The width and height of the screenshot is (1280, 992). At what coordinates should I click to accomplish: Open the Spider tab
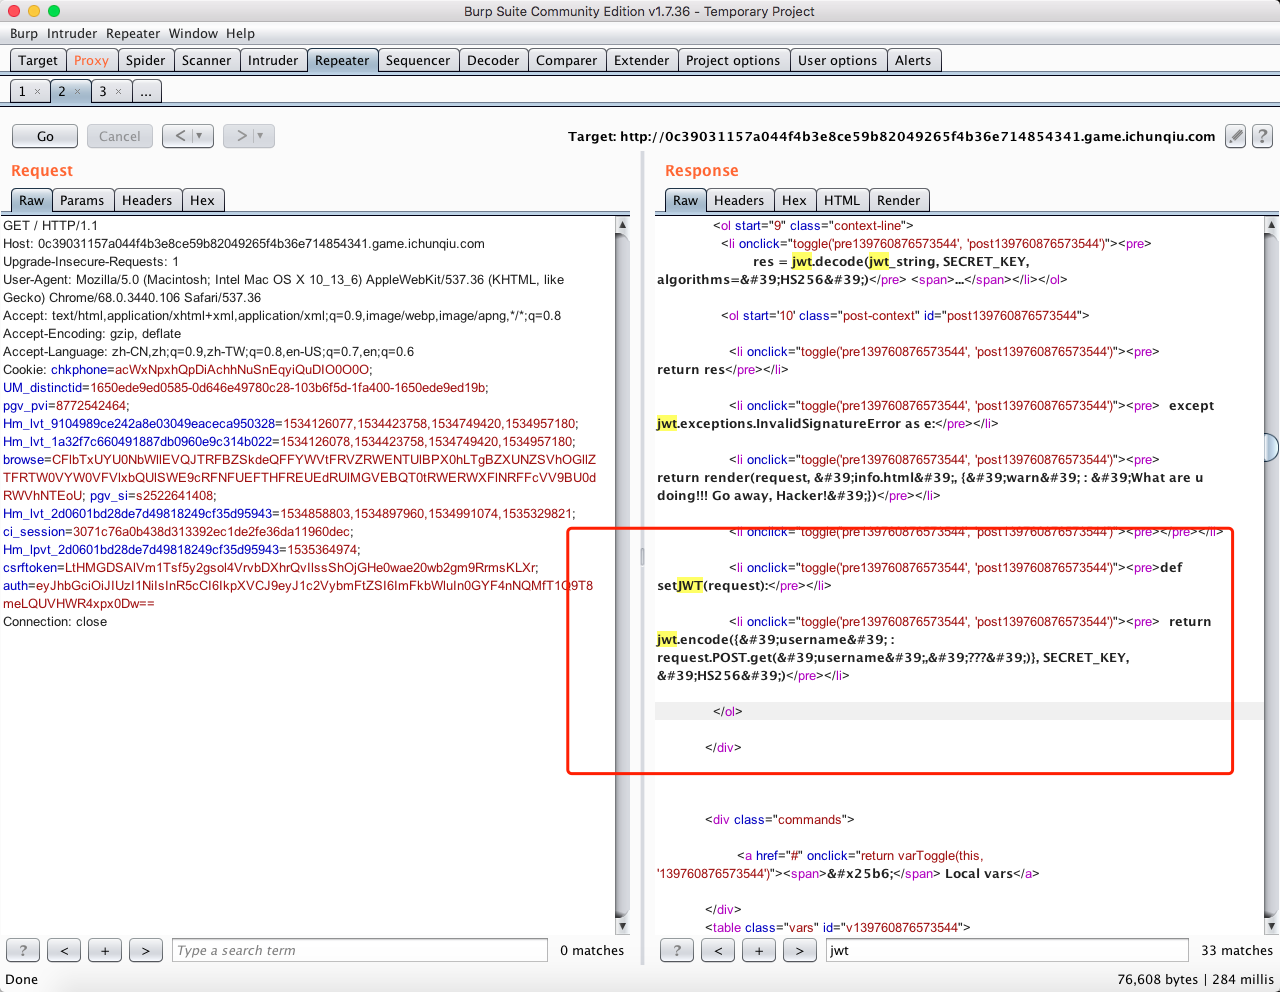pos(145,60)
